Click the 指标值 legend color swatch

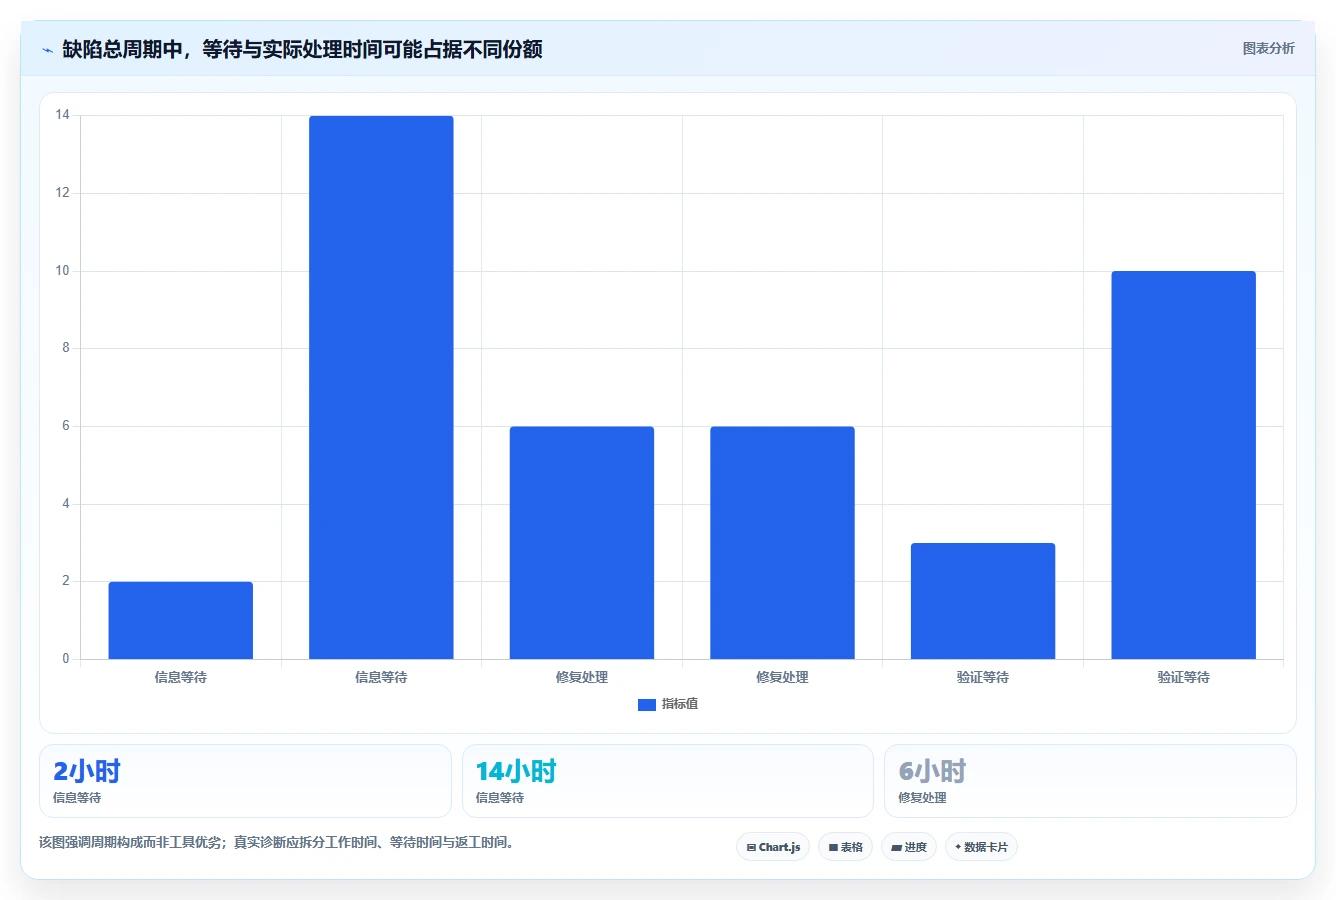[646, 705]
